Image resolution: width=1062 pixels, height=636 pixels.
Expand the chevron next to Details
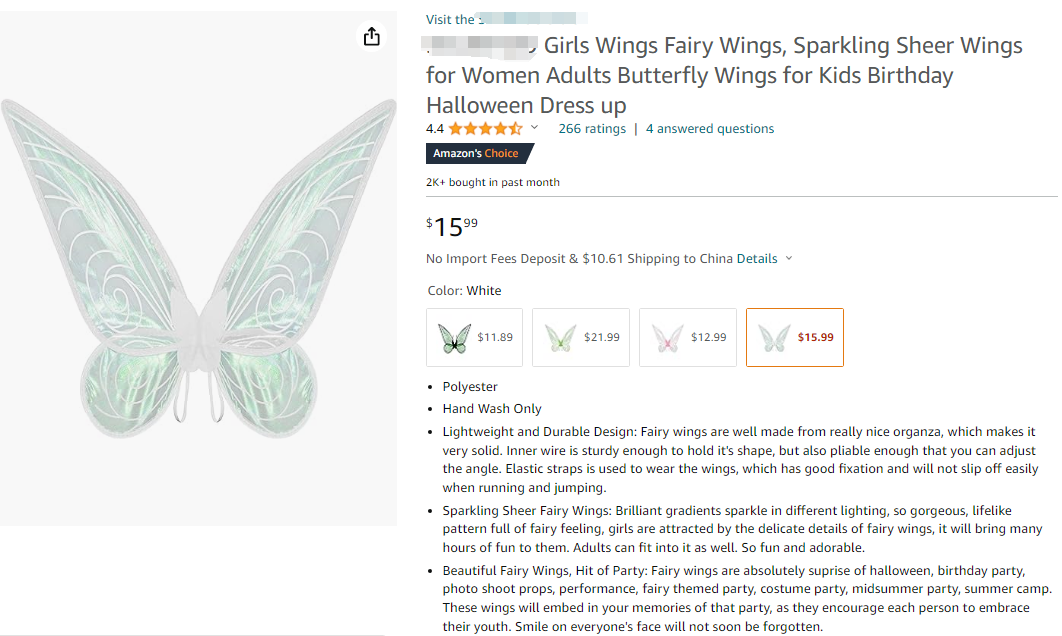pos(789,258)
